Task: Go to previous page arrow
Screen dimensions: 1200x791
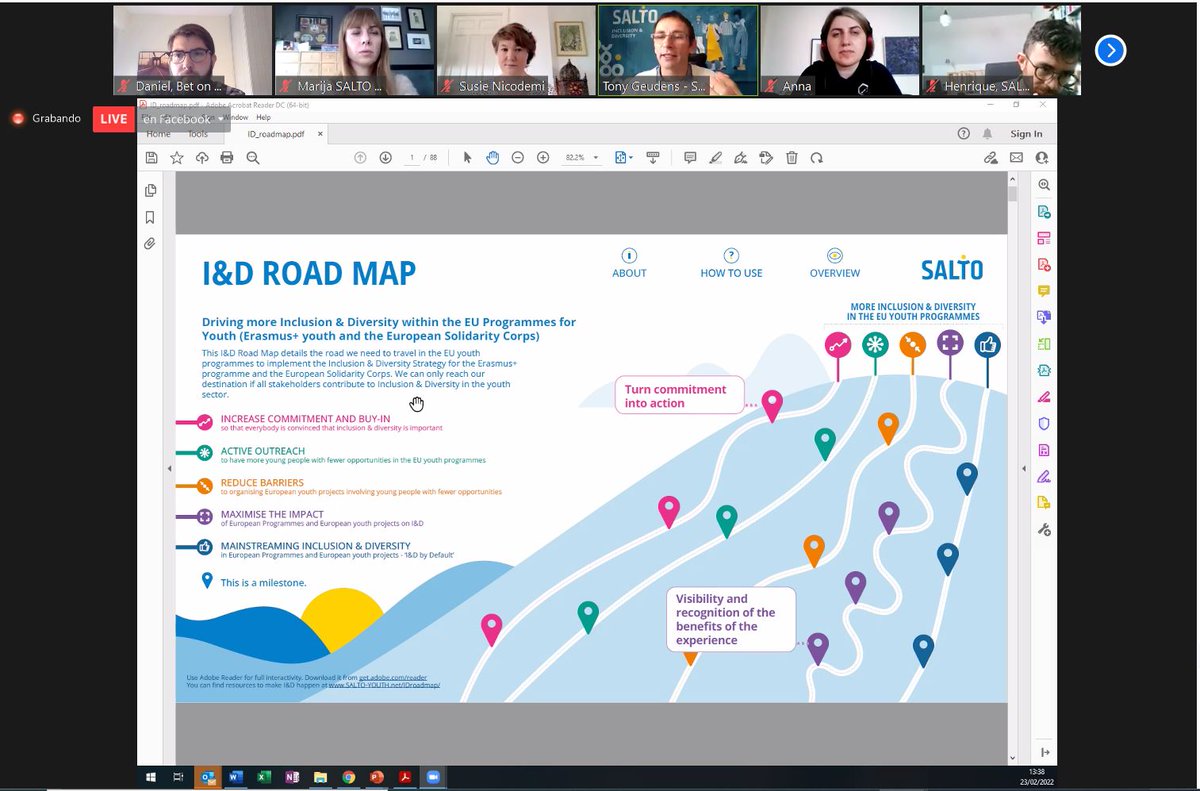Action: [360, 157]
